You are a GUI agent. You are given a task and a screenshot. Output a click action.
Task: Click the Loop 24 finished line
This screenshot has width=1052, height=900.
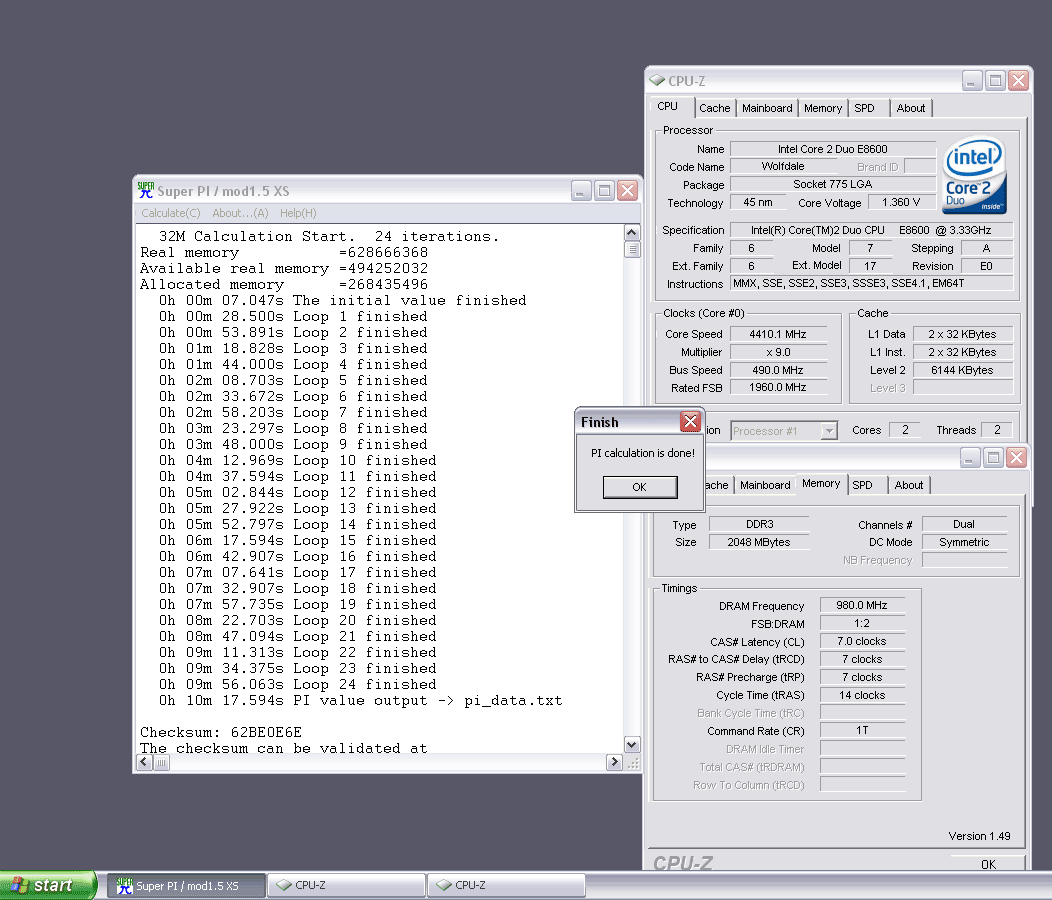(297, 685)
